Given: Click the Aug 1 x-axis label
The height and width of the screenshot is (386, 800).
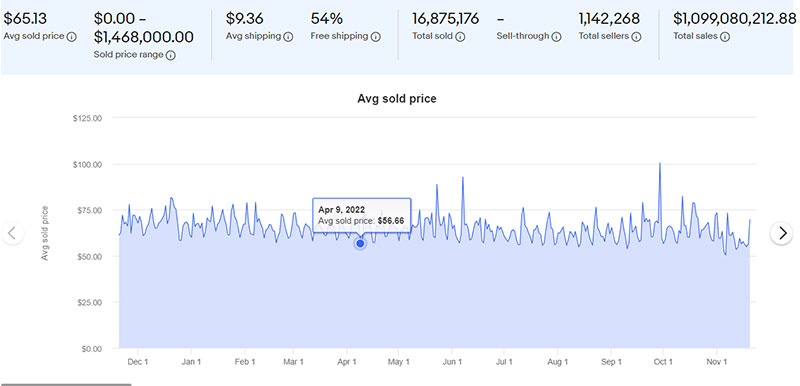Looking at the screenshot, I should pos(558,362).
